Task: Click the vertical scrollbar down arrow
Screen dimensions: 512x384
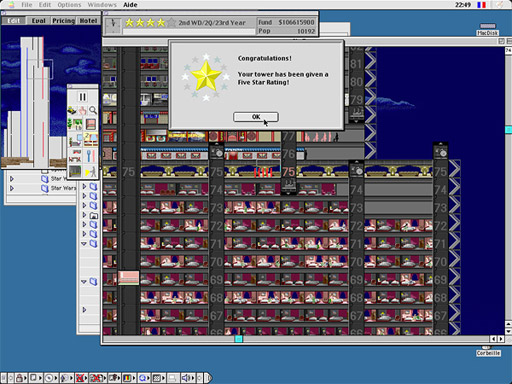Action: 509,331
